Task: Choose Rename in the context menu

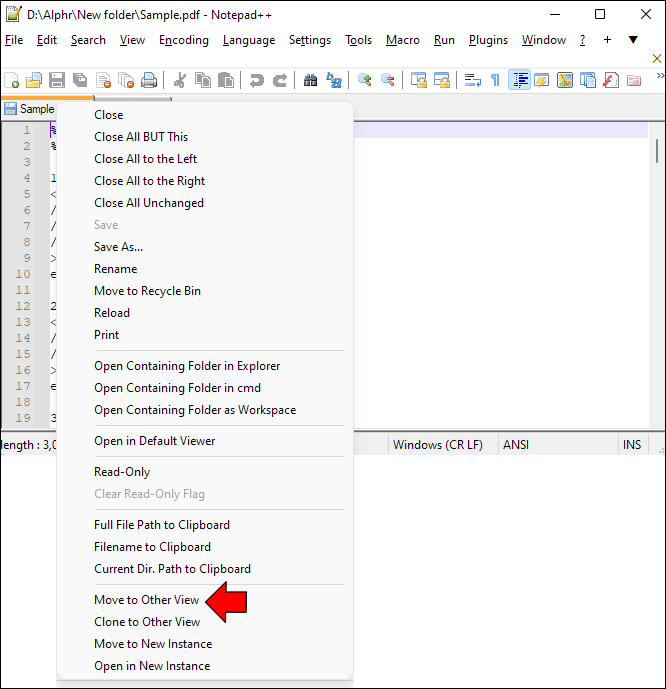Action: click(205, 268)
